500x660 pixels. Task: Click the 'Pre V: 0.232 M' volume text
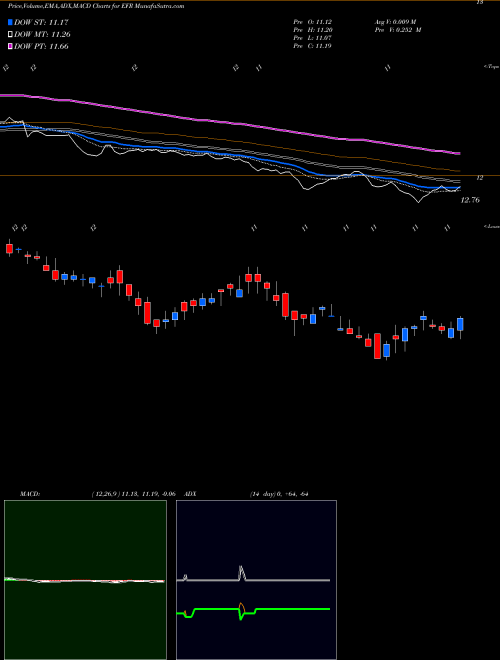click(x=398, y=30)
